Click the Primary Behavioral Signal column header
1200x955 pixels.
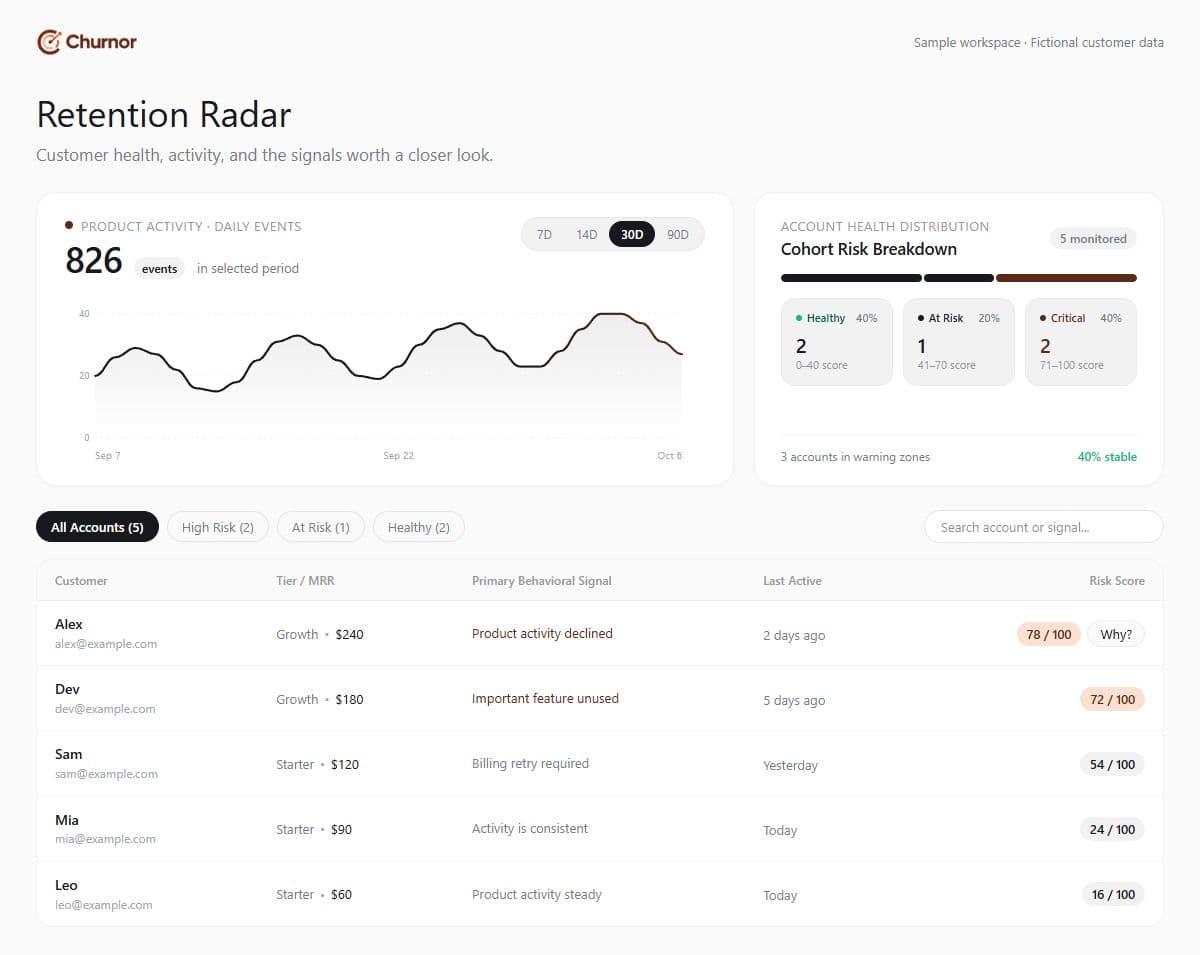tap(542, 581)
